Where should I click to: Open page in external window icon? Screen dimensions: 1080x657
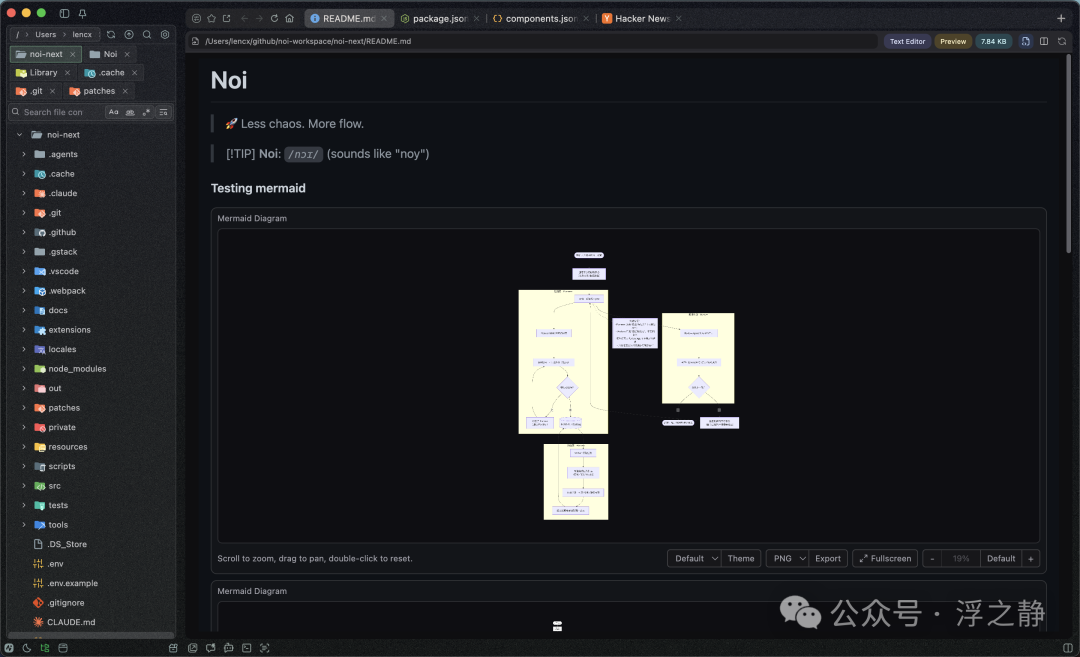(227, 19)
